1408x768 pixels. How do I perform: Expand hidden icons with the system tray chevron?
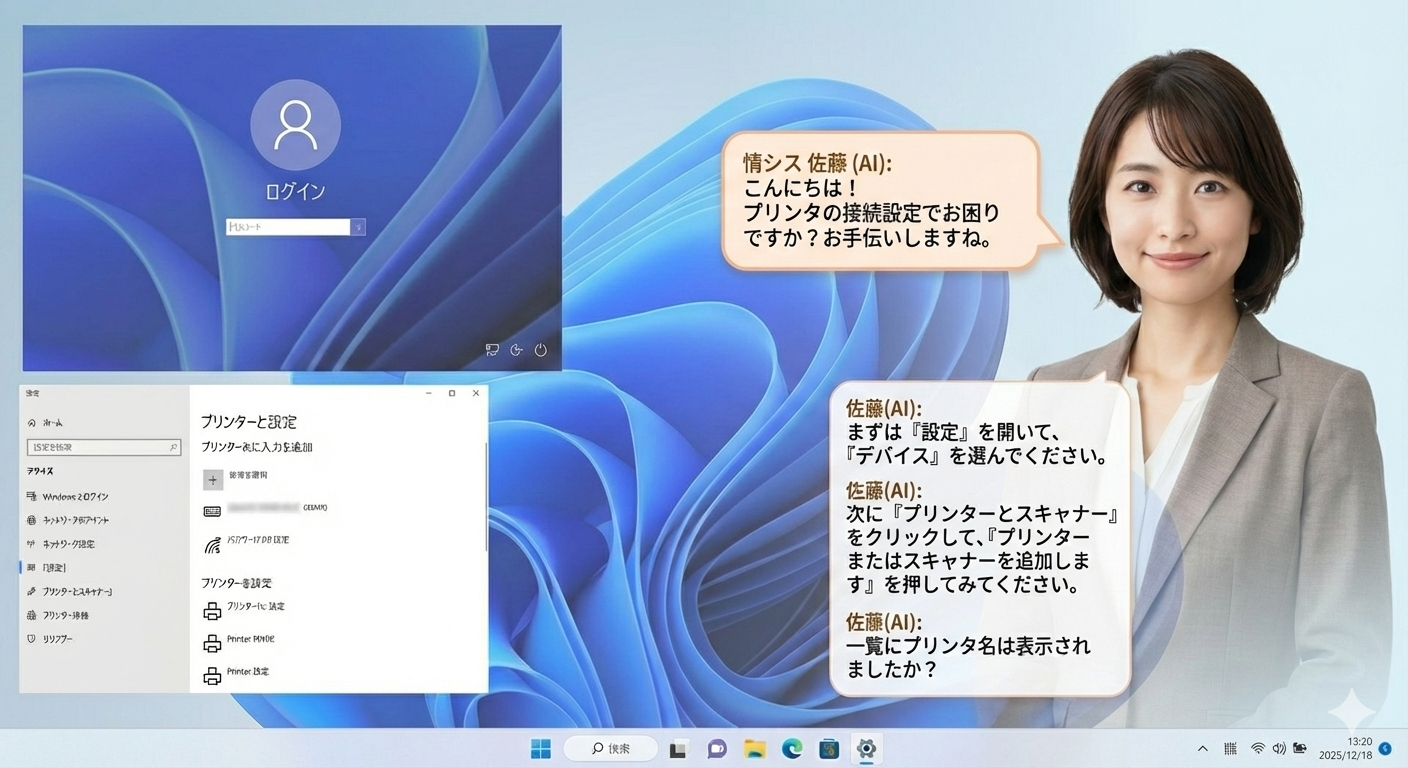(1202, 748)
